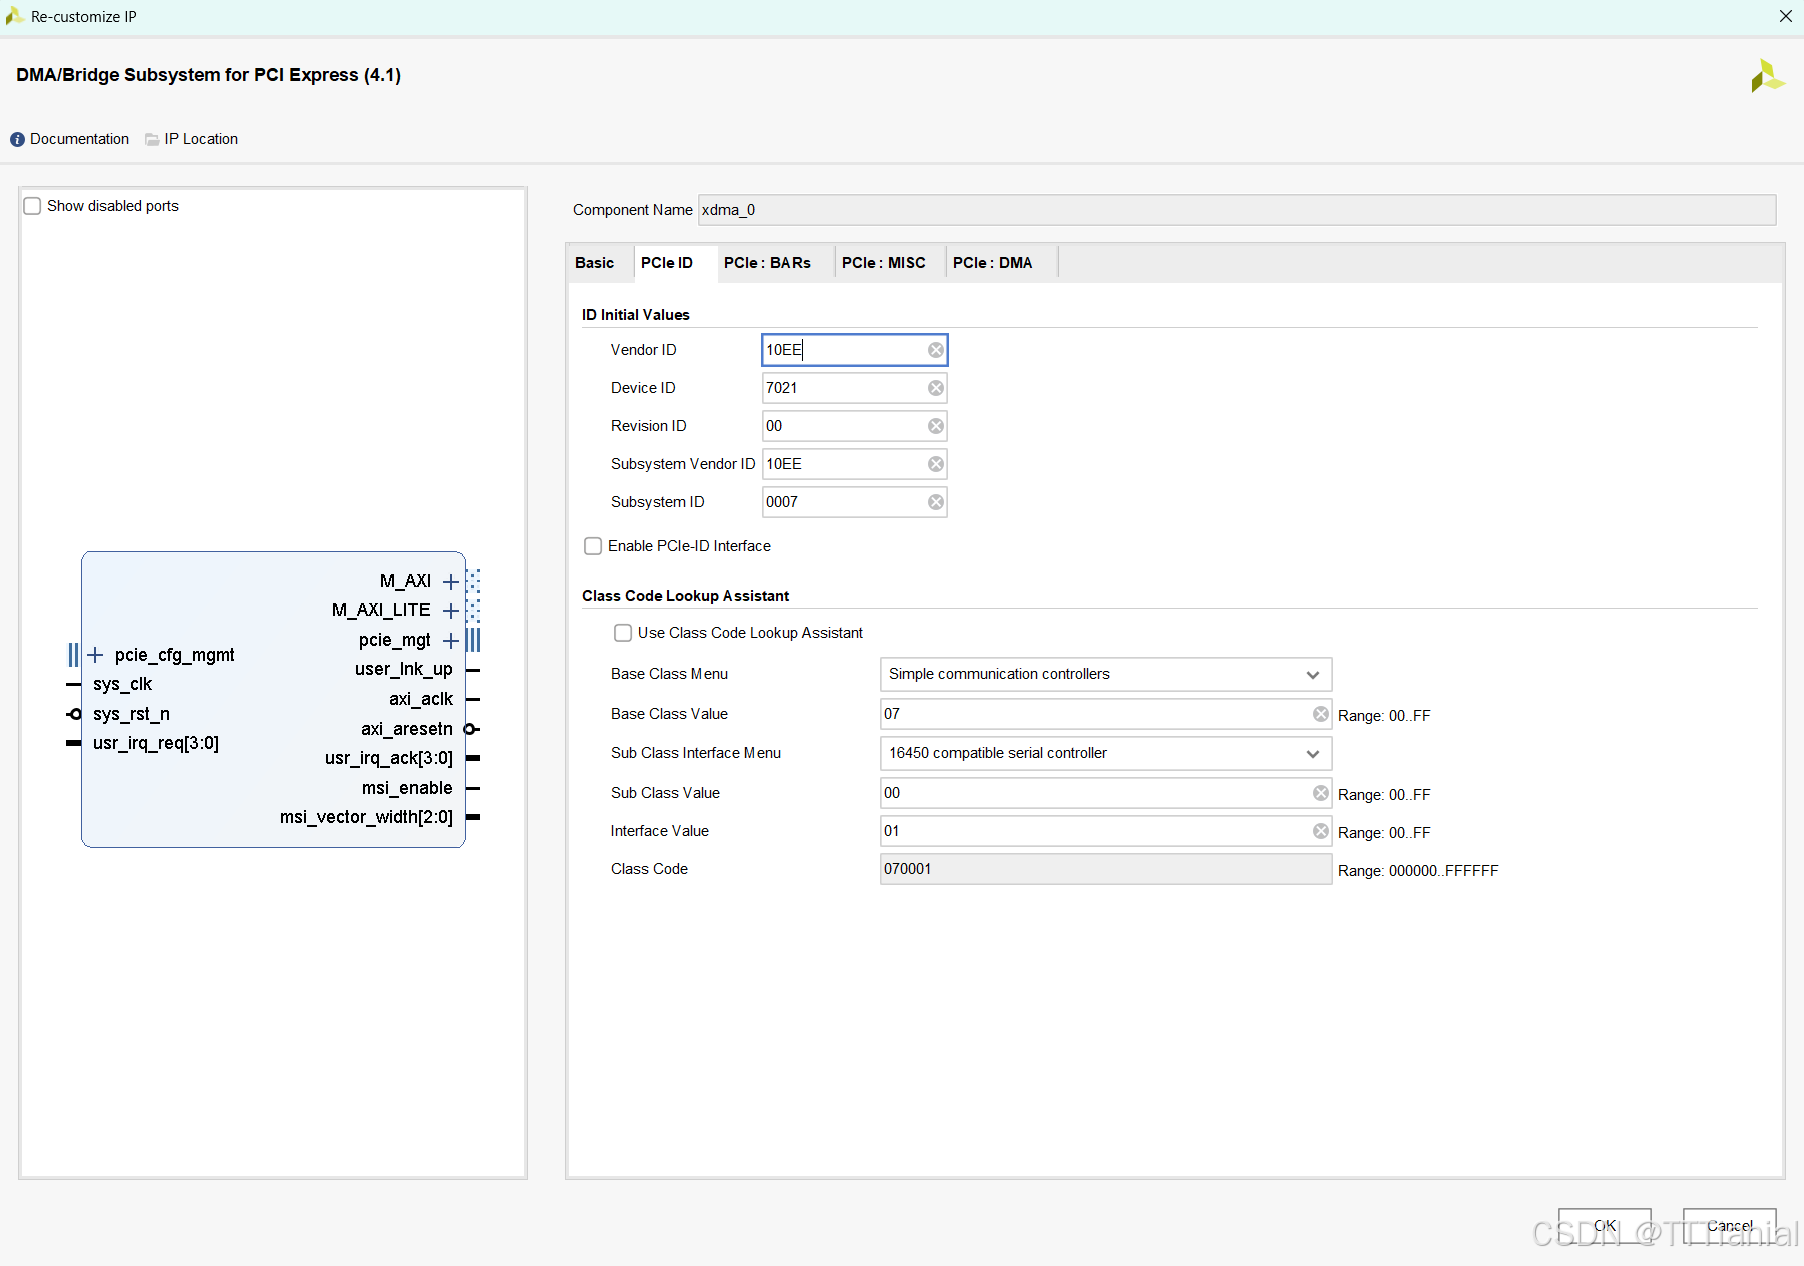The width and height of the screenshot is (1804, 1266).
Task: Clear the Subsystem Vendor ID field X icon
Action: pyautogui.click(x=936, y=464)
